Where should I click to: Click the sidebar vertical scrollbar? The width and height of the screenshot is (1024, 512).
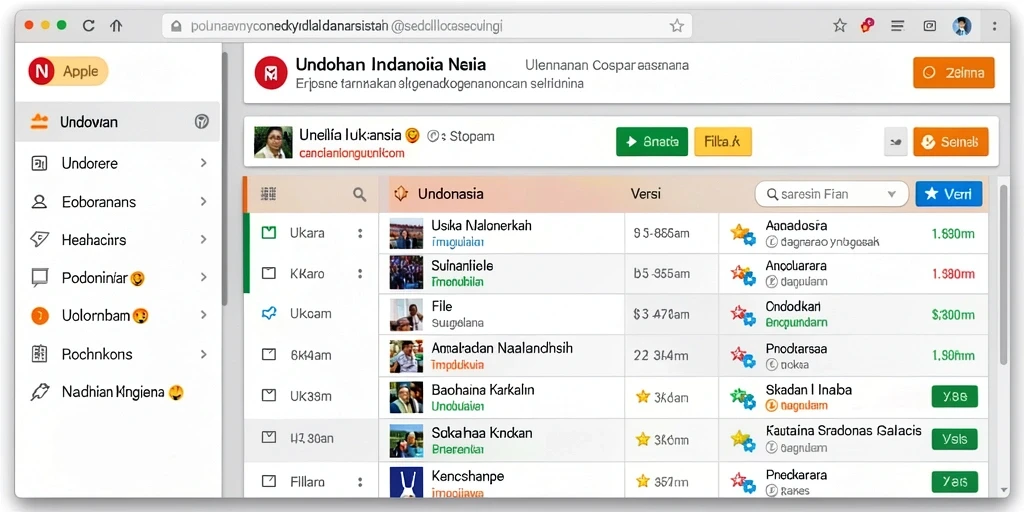[x=225, y=178]
